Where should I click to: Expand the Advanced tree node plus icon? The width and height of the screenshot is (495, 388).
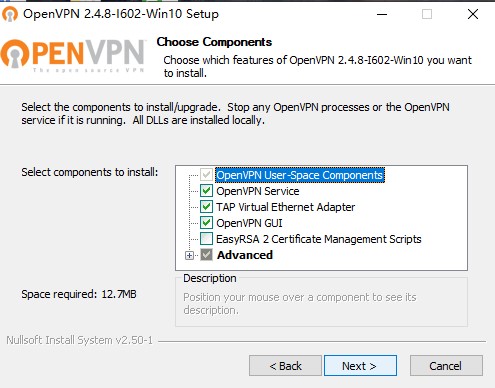click(189, 255)
